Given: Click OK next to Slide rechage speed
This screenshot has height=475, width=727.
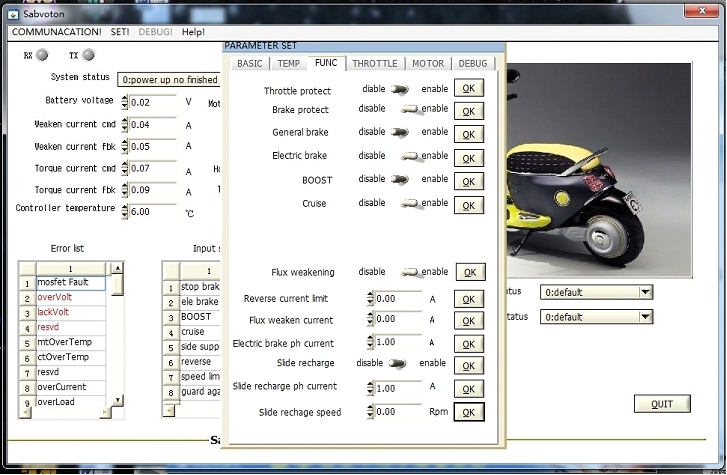Looking at the screenshot, I should [469, 412].
